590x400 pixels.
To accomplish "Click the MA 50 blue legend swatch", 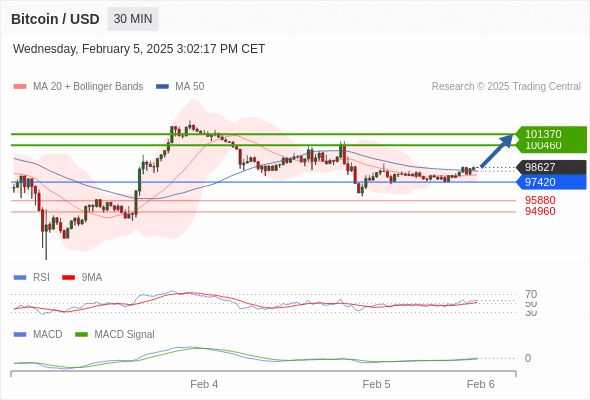I will [162, 87].
